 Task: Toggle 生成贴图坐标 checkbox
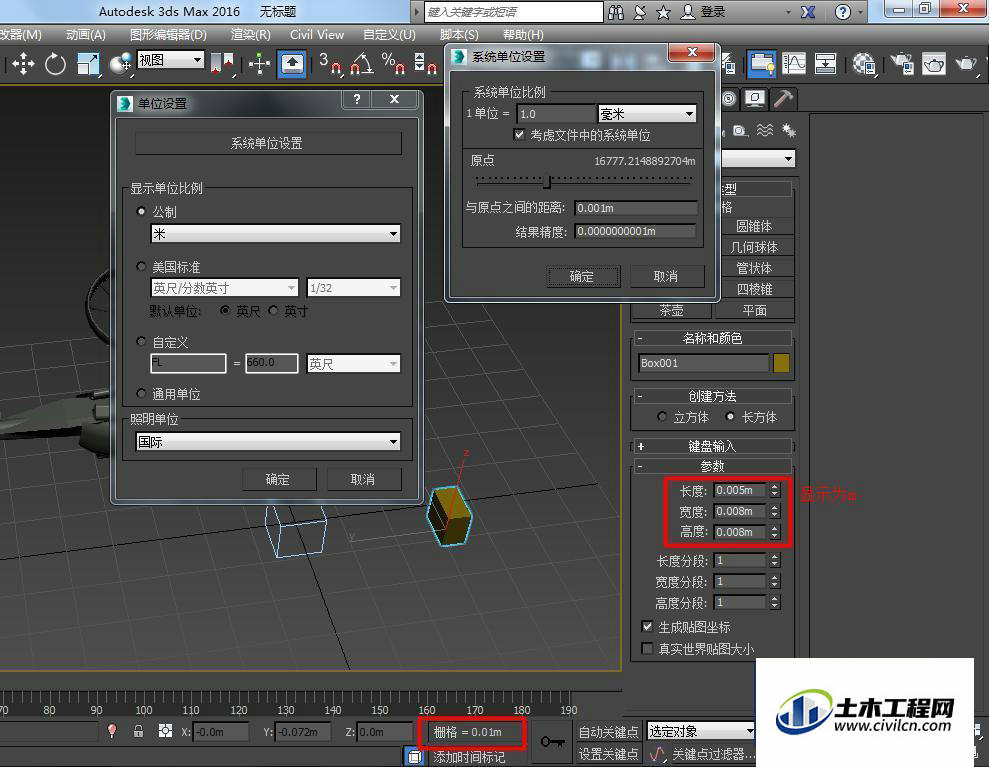[647, 626]
